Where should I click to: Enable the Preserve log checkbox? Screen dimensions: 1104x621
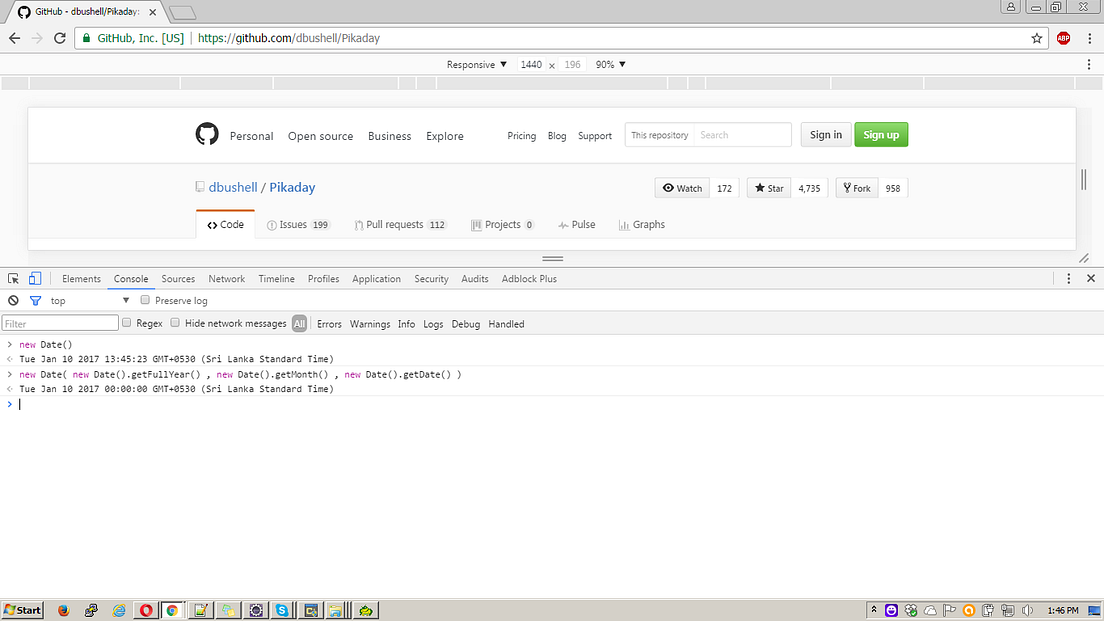(x=144, y=300)
